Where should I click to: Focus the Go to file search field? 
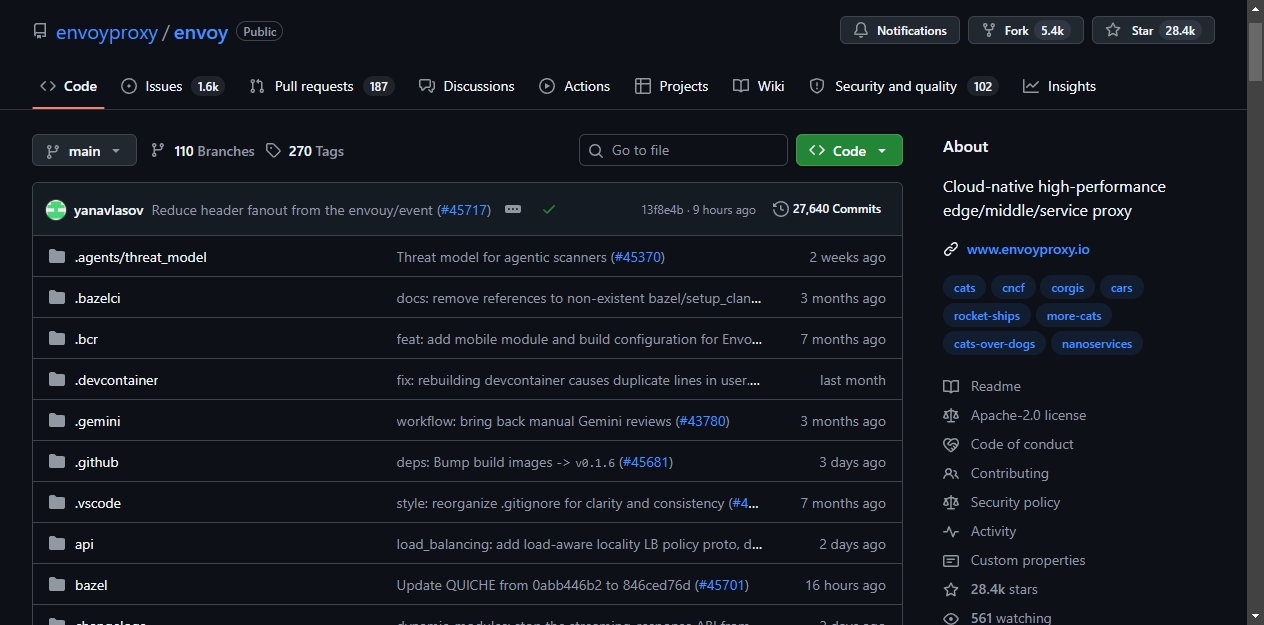pos(683,150)
